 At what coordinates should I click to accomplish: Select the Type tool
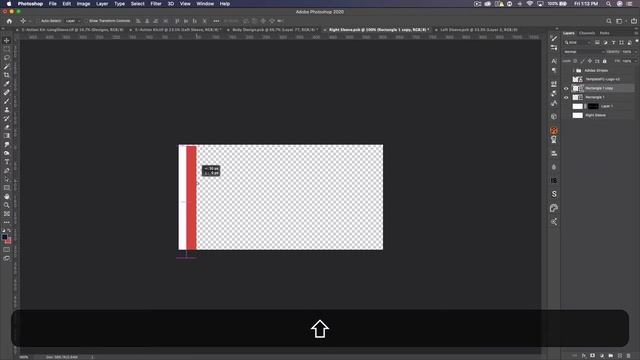pyautogui.click(x=7, y=162)
